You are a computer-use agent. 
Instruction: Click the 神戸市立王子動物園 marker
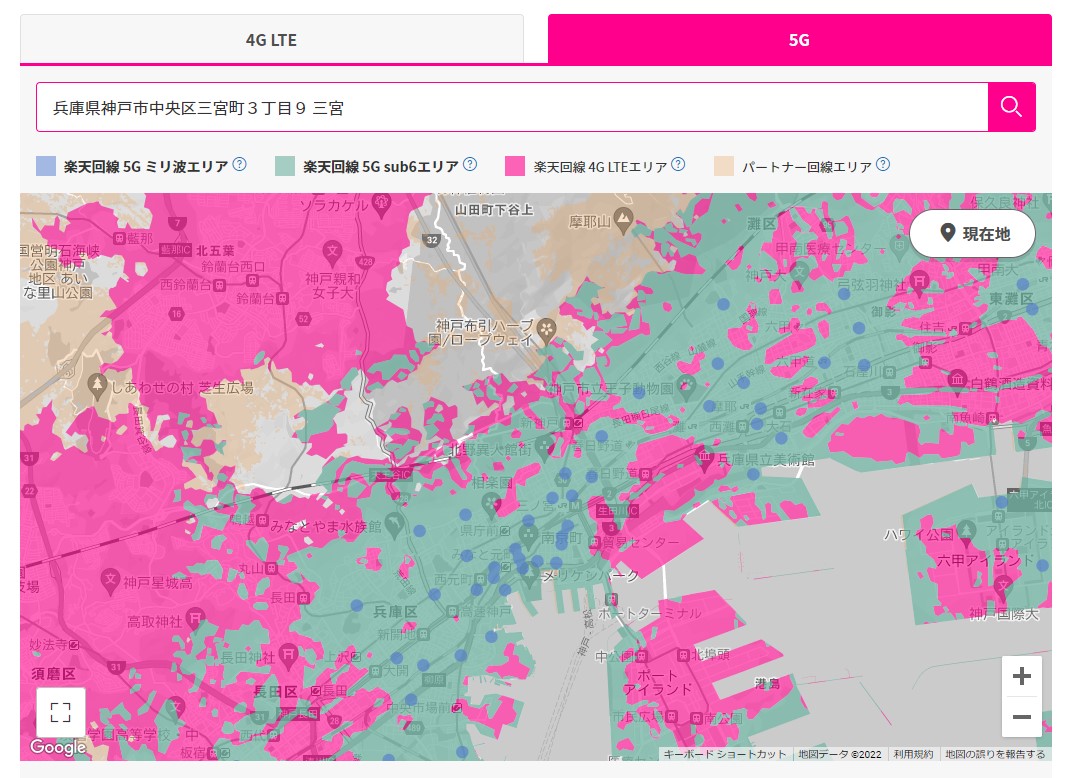[x=685, y=387]
